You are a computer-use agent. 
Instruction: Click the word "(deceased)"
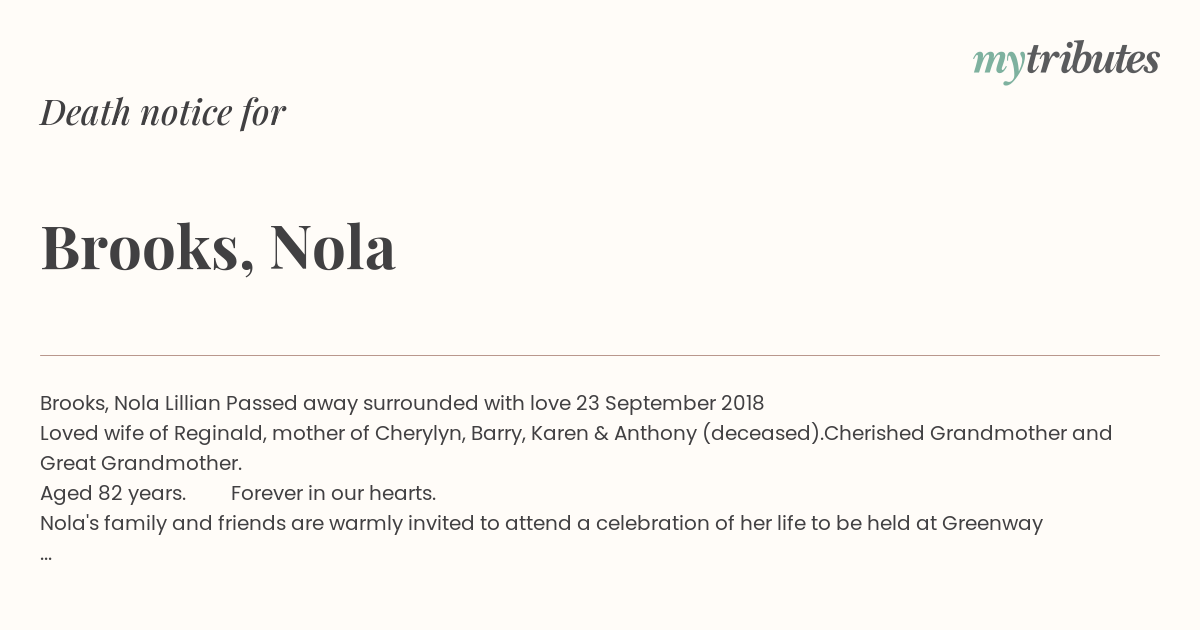click(763, 433)
